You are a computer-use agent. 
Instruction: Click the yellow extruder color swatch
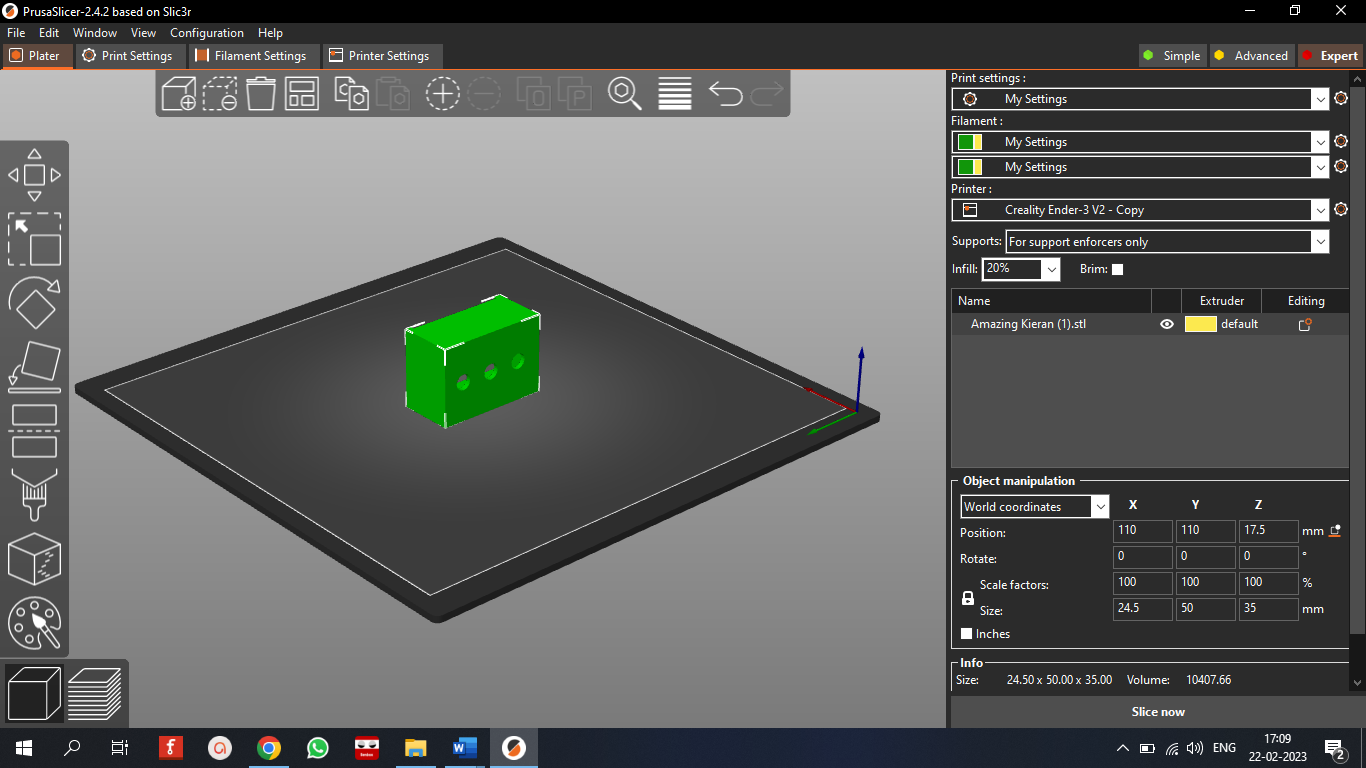1200,324
